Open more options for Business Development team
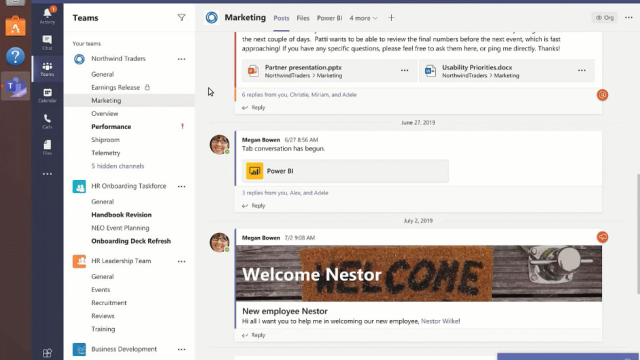This screenshot has width=640, height=360. (x=182, y=349)
